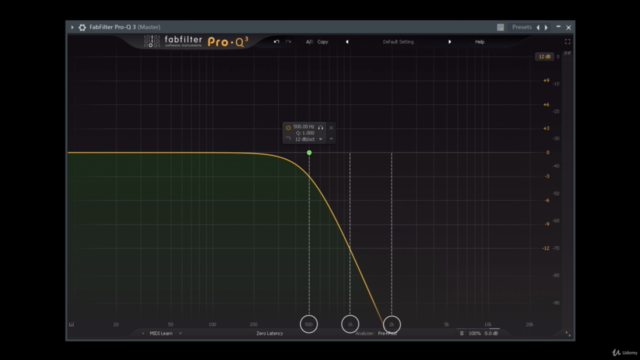Load the next preset with right arrow
The height and width of the screenshot is (360, 640).
(449, 42)
